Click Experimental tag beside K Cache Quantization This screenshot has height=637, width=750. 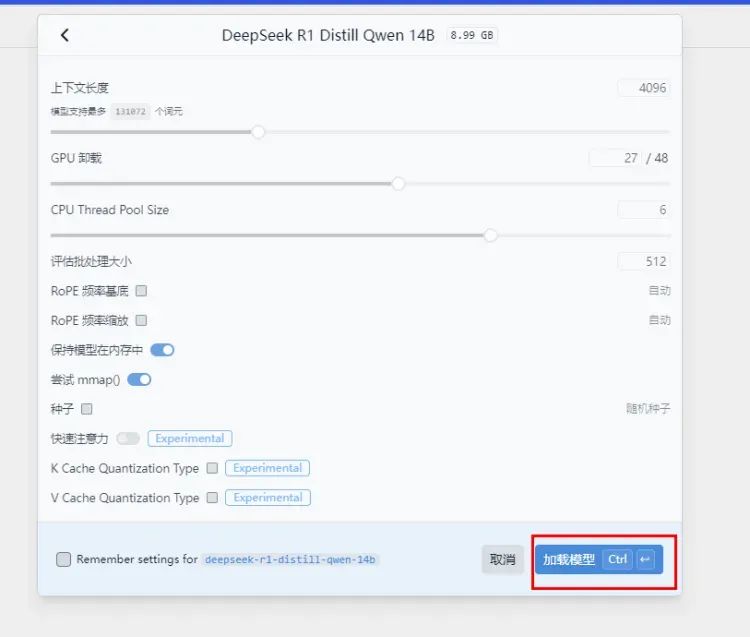267,468
